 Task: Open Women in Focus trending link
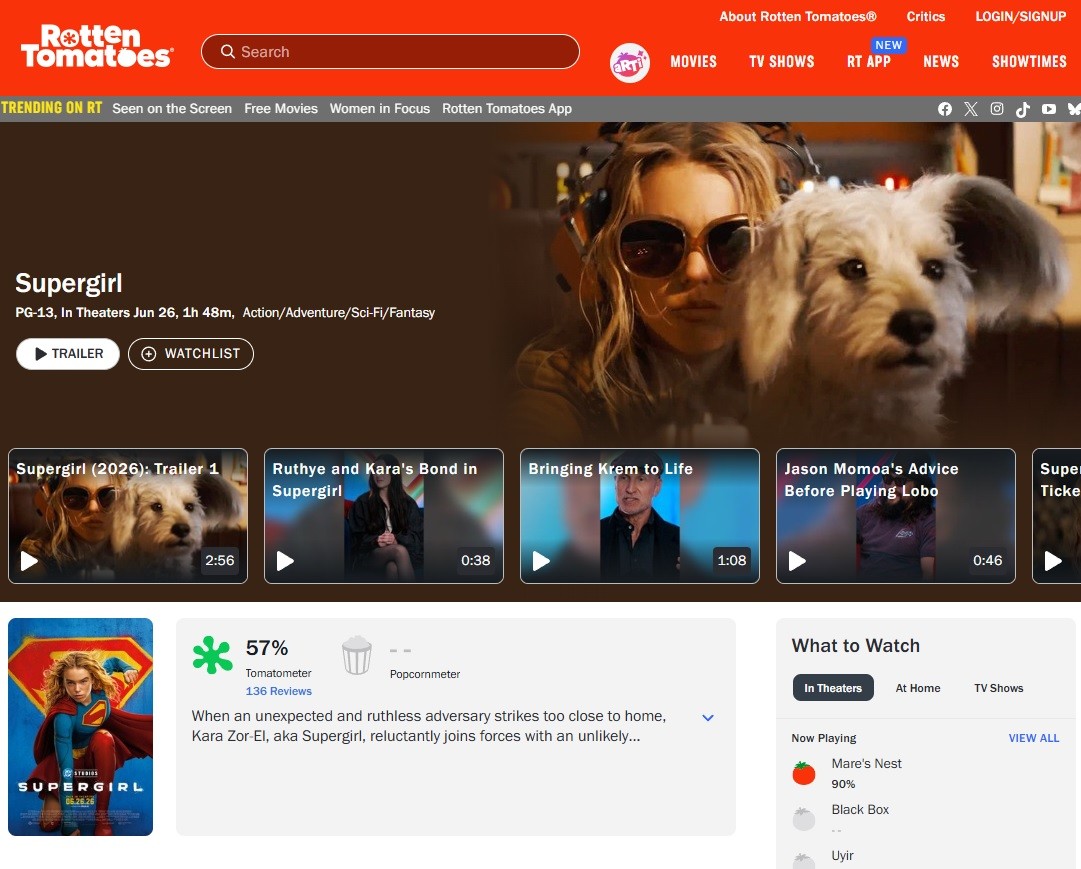pyautogui.click(x=379, y=109)
